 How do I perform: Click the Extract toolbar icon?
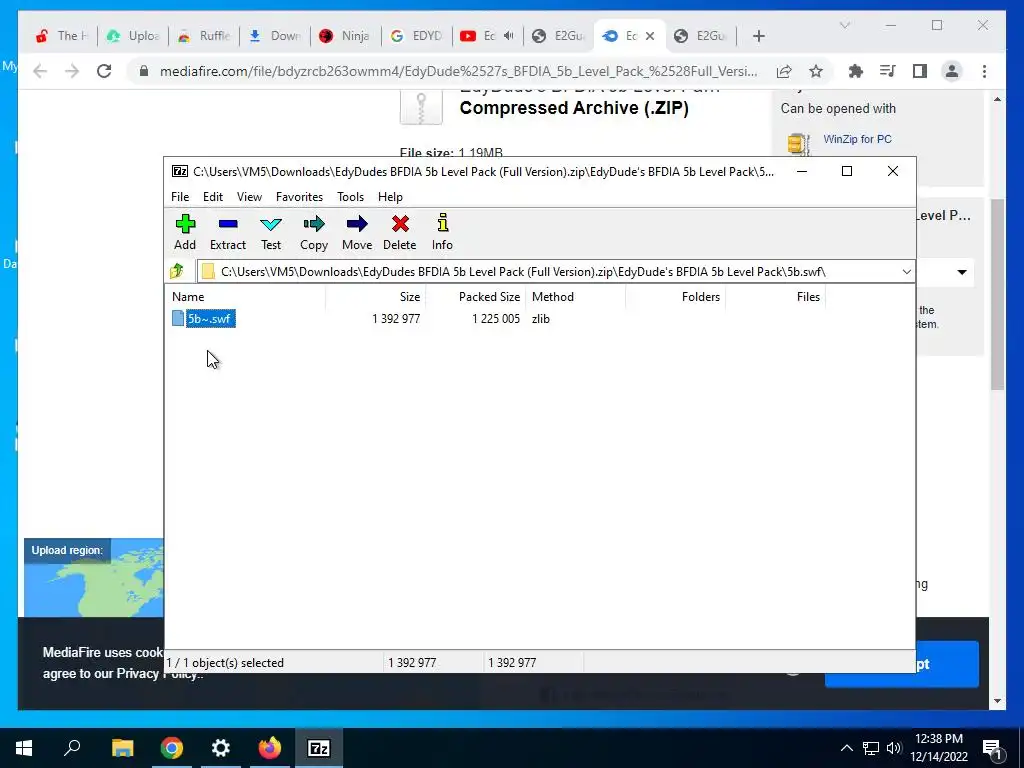point(227,232)
